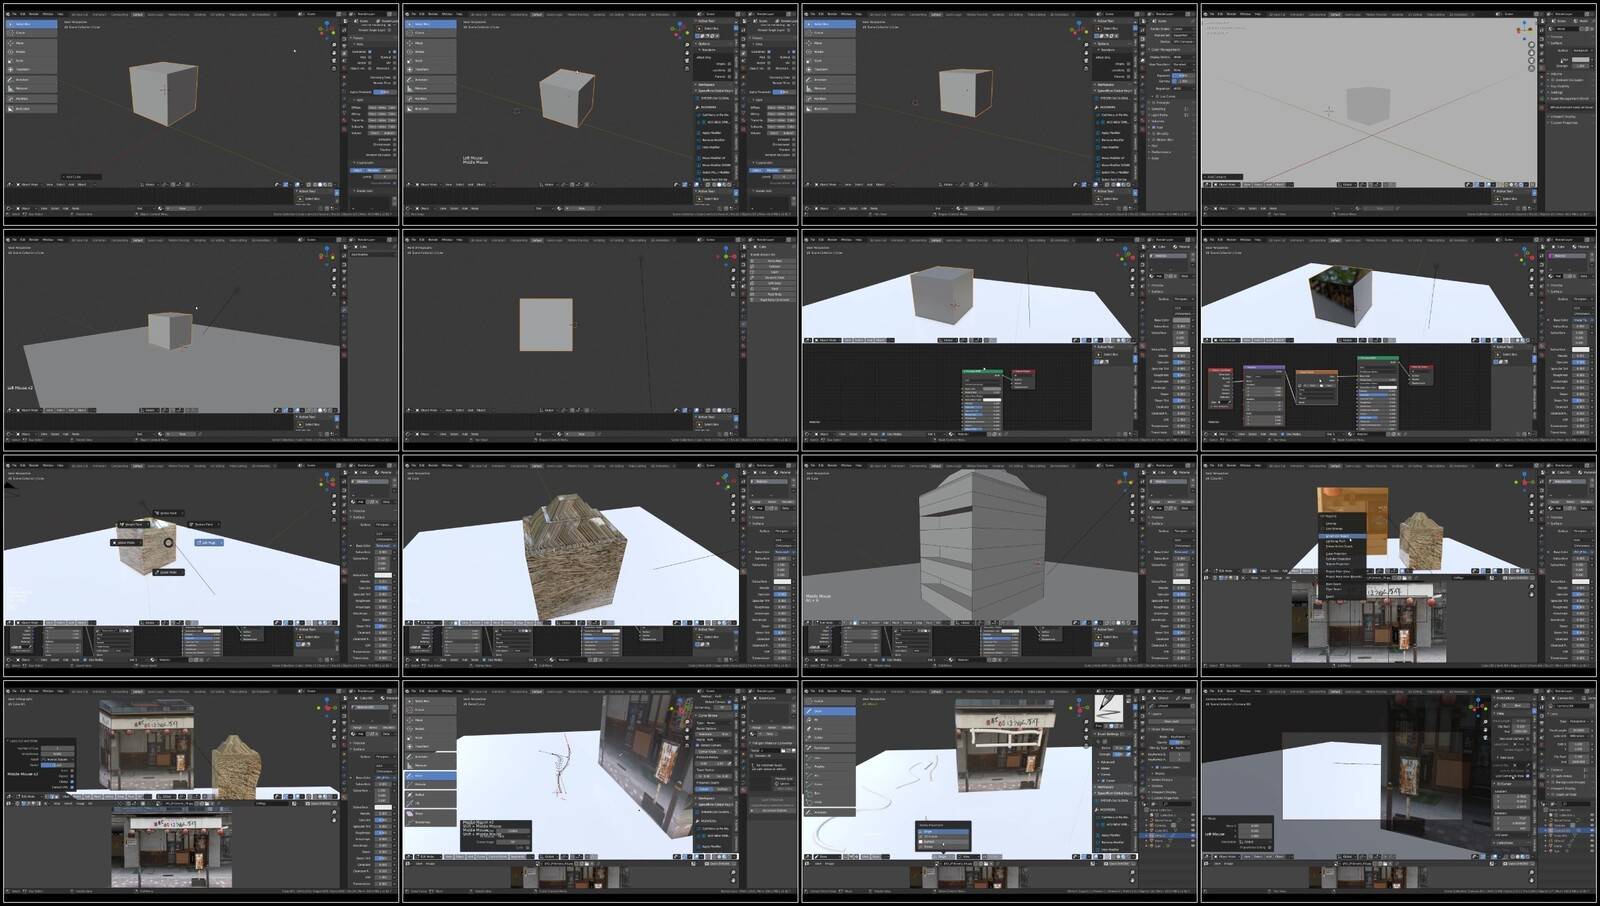Viewport: 1600px width, 906px height.
Task: Choose Texture Paint in the mode pie menu
Action: click(x=203, y=524)
